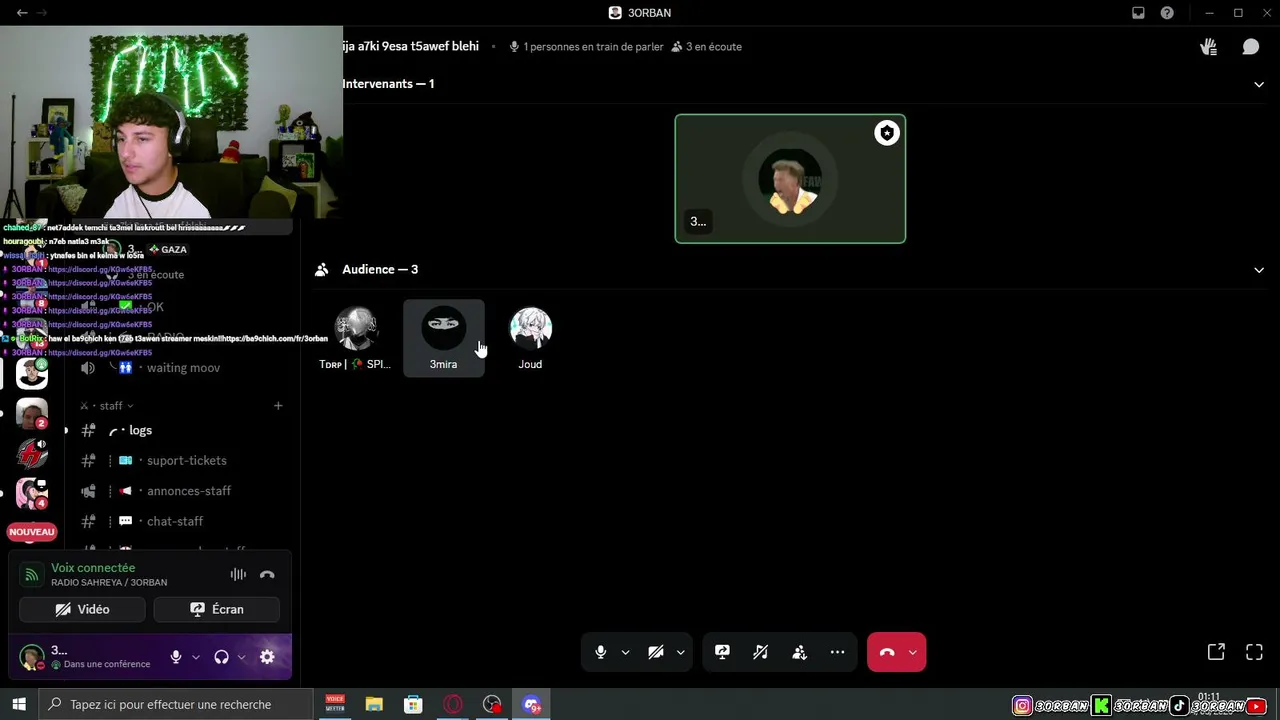This screenshot has height=720, width=1280.
Task: Select the speaker tile on stage
Action: click(x=790, y=179)
